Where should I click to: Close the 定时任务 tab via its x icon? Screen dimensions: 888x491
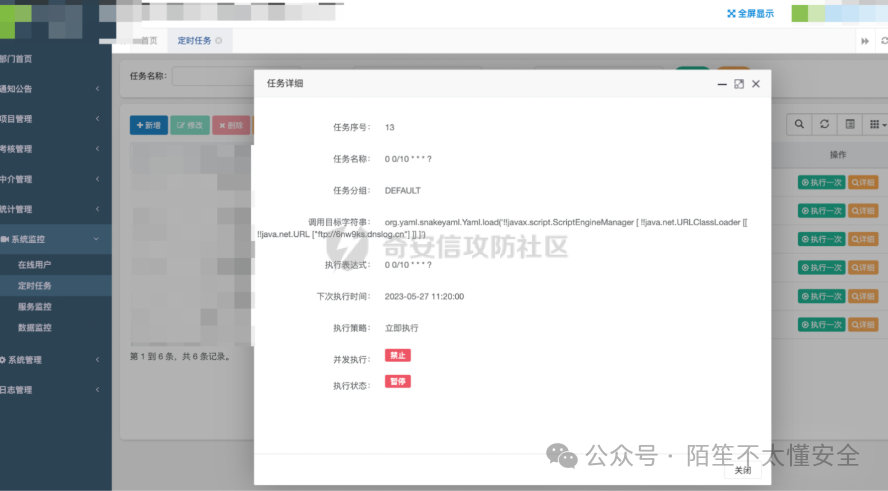click(219, 41)
